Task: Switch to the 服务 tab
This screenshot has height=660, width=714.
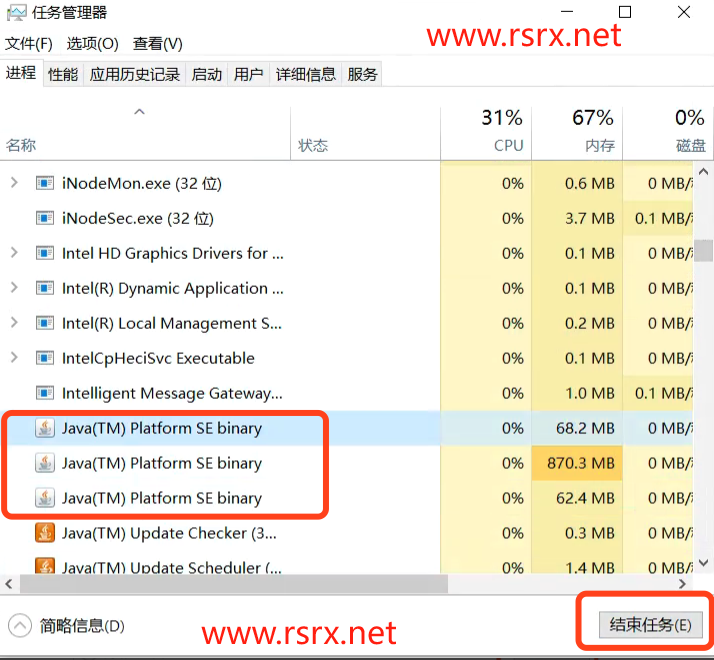Action: (362, 74)
